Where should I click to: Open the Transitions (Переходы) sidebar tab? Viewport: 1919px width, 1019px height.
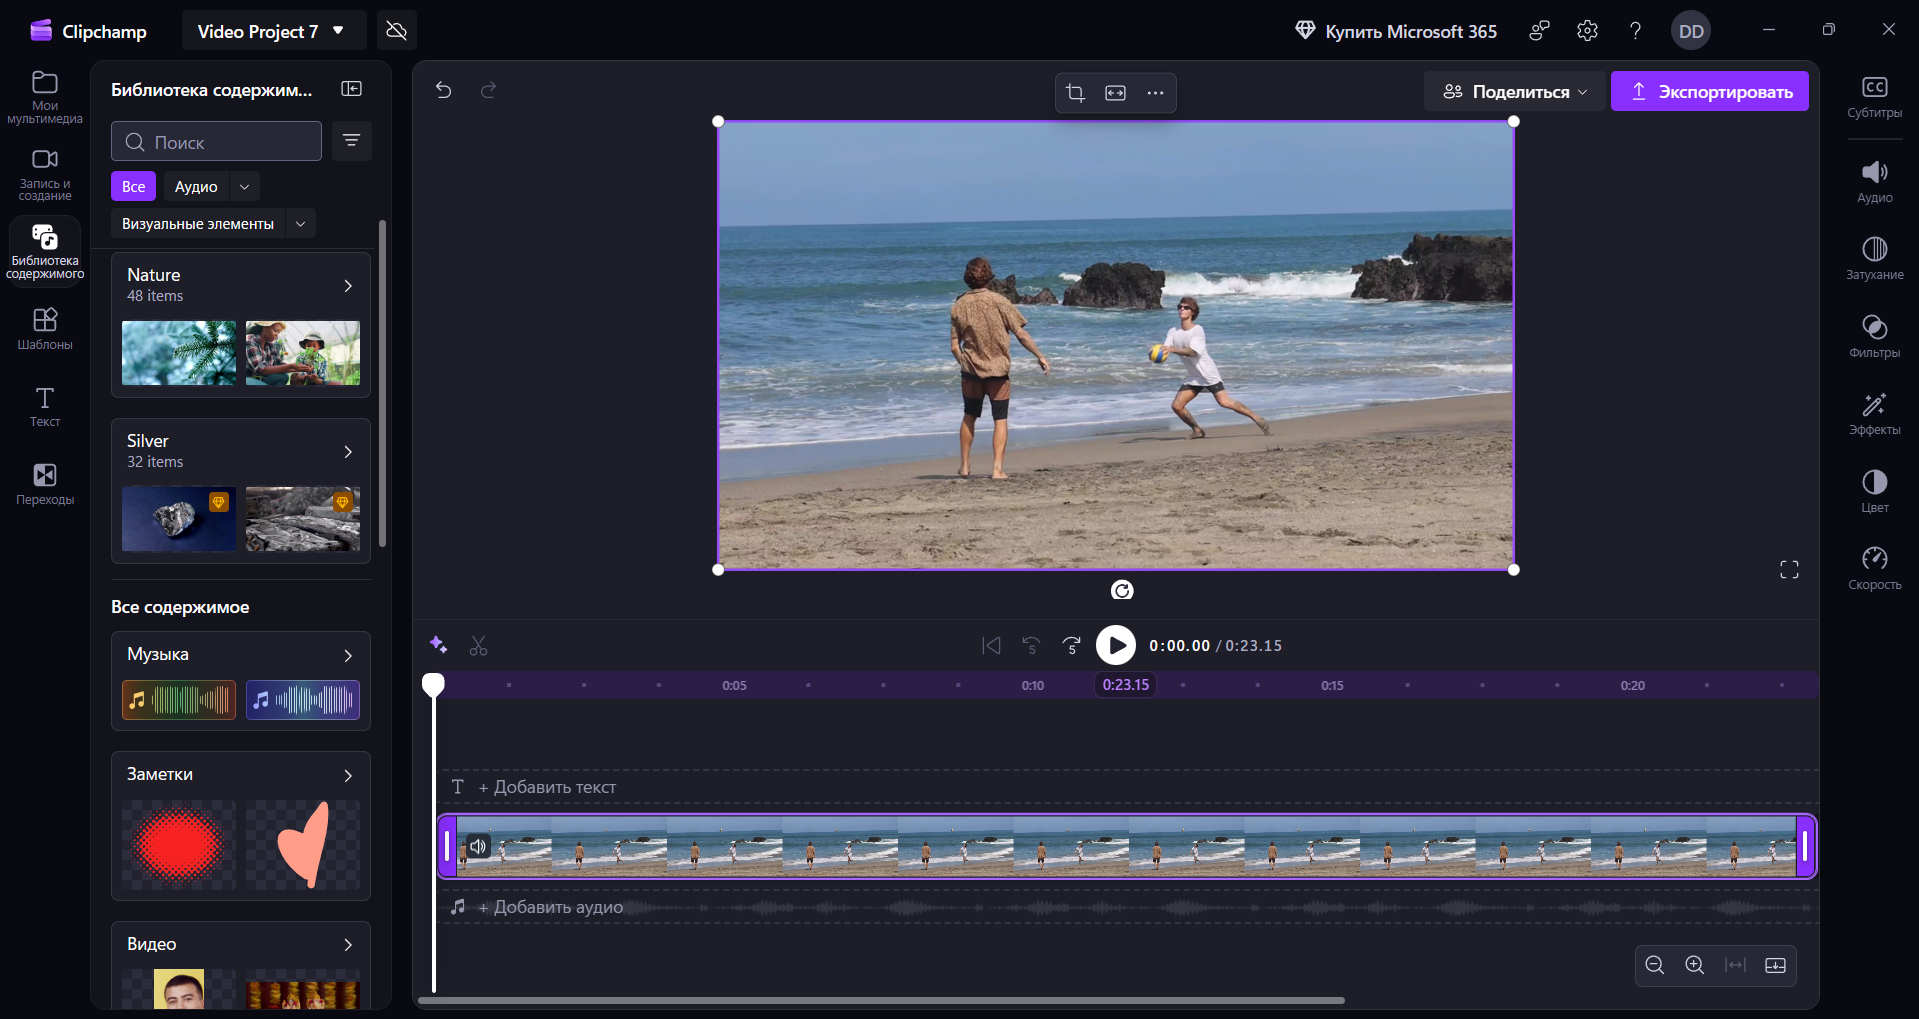tap(45, 484)
